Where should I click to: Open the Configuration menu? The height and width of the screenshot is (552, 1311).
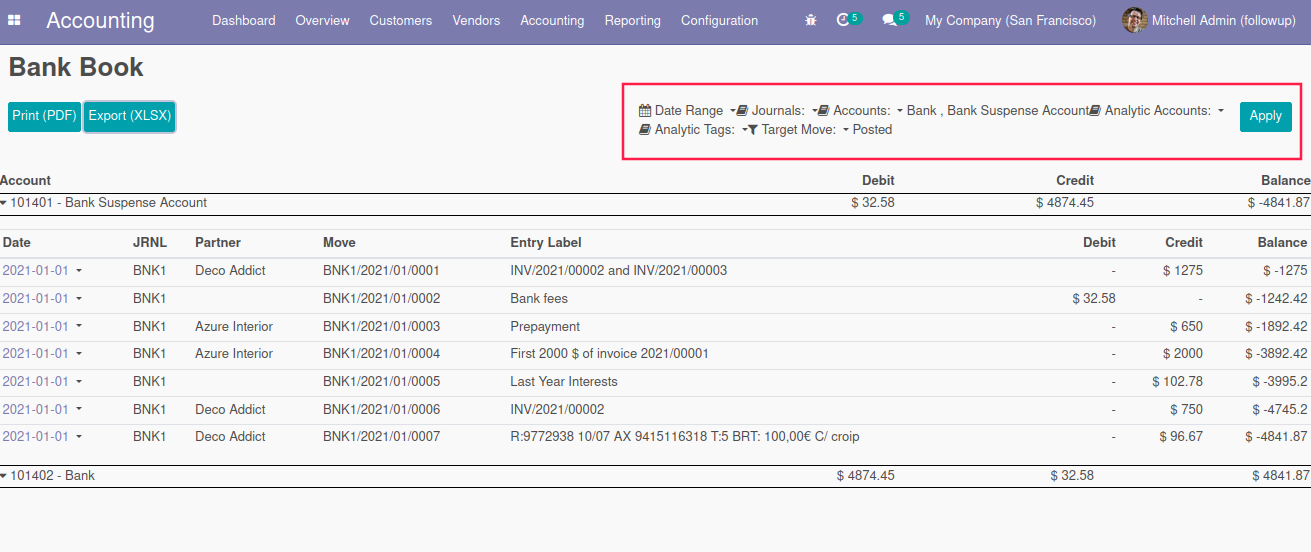(x=719, y=20)
